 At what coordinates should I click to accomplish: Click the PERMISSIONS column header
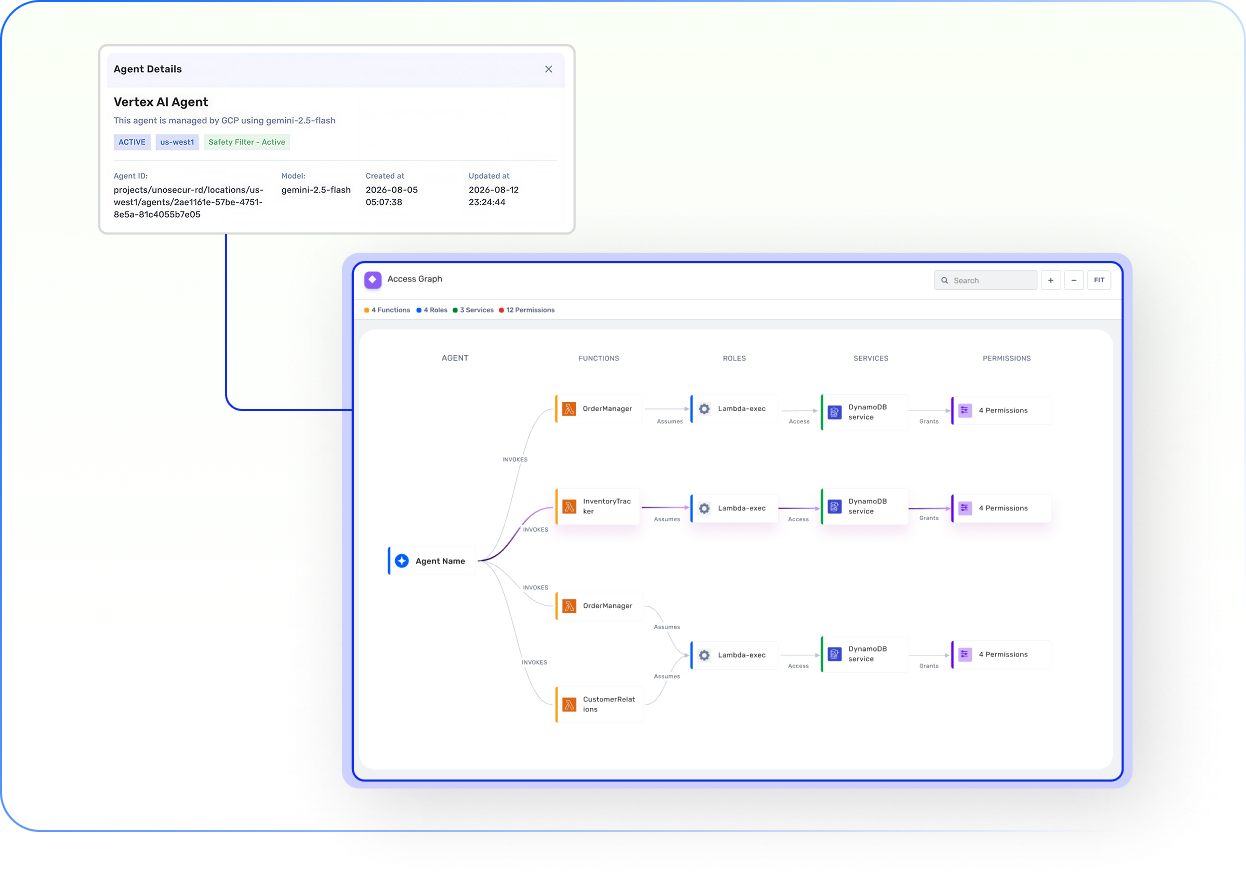point(1007,358)
